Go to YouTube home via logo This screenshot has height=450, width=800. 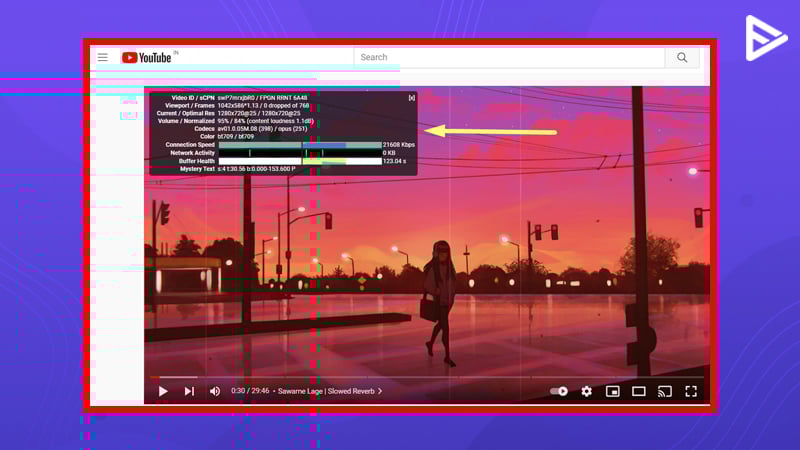point(146,58)
